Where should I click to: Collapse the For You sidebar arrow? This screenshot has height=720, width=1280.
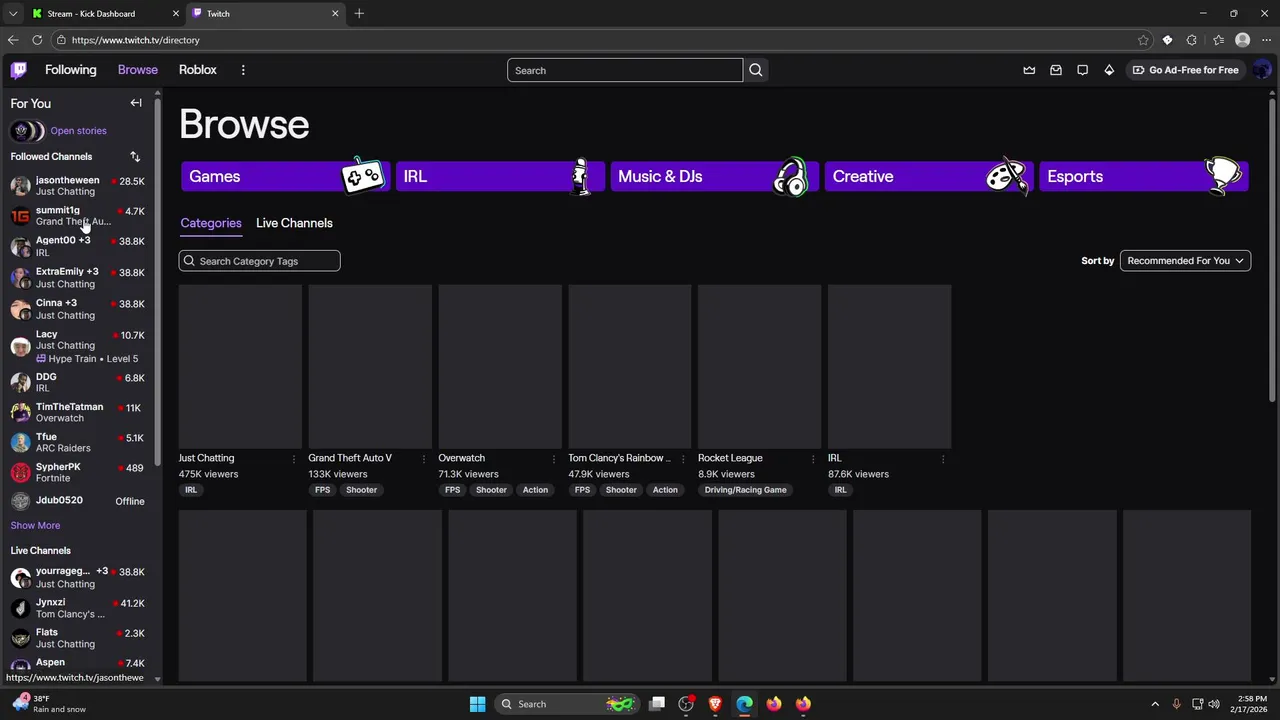[x=136, y=103]
